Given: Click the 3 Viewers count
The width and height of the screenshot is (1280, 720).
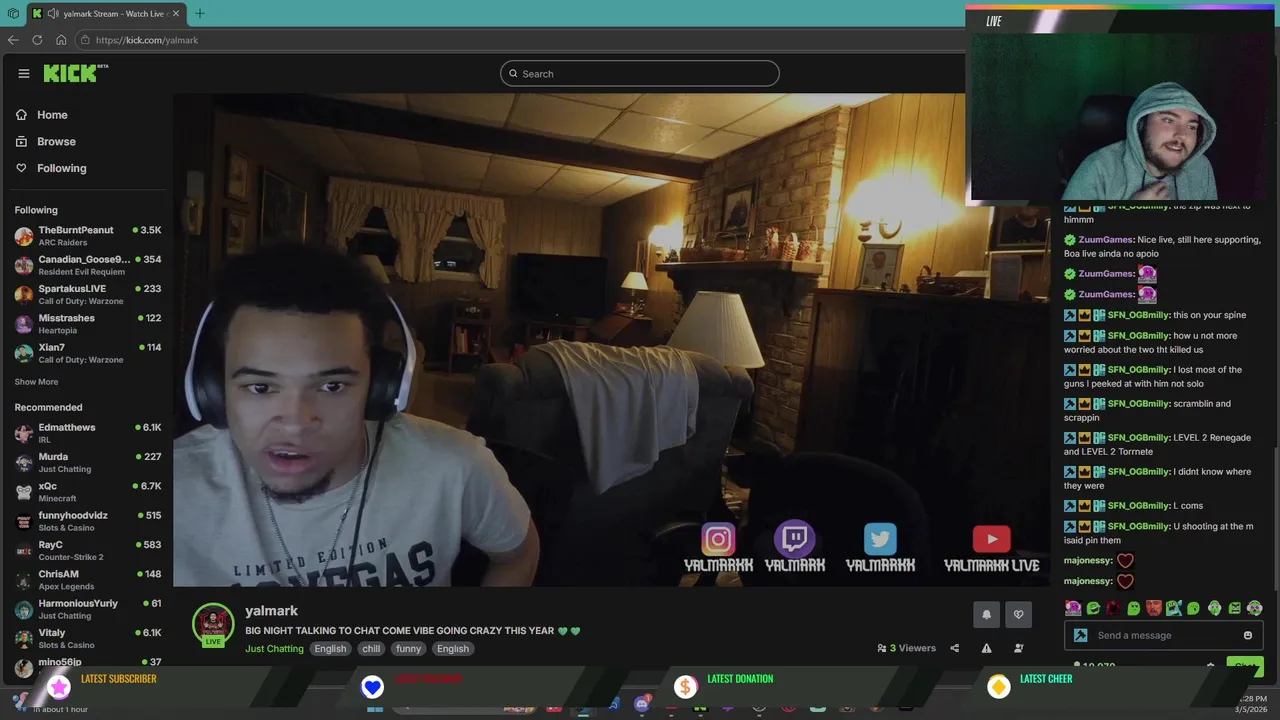Looking at the screenshot, I should pos(907,648).
